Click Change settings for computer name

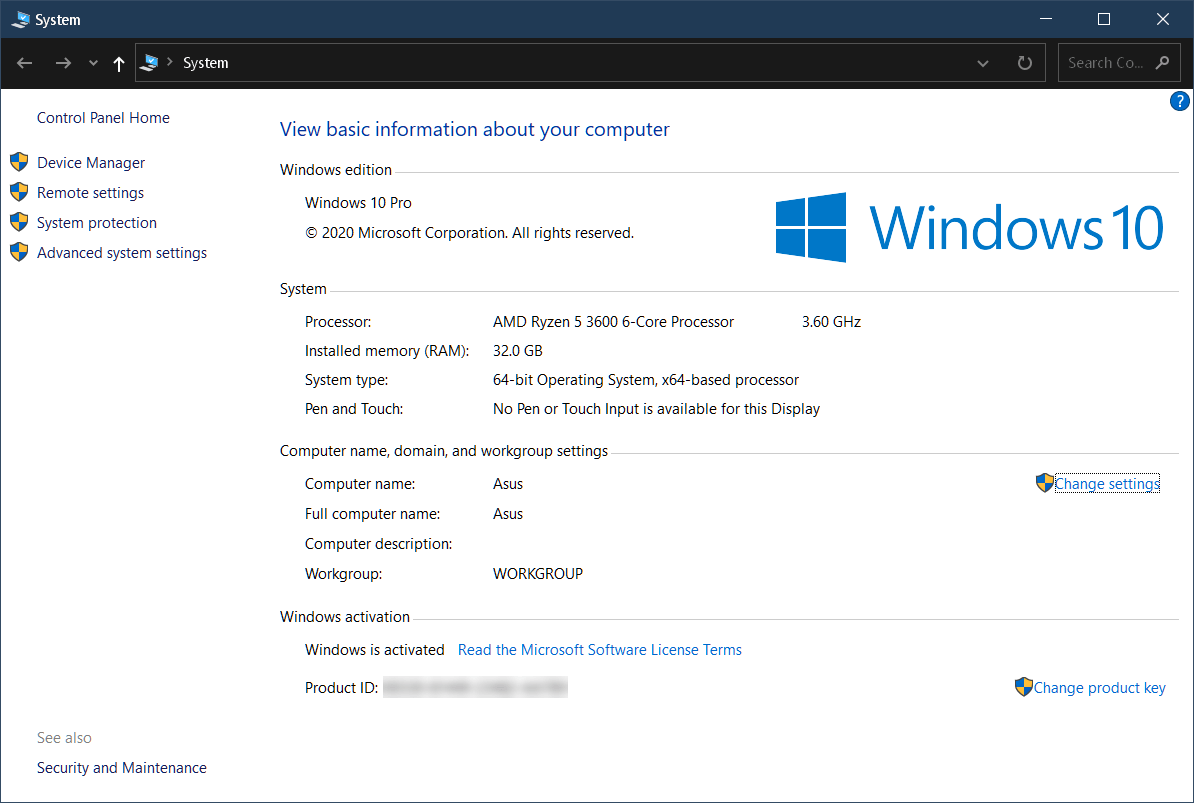[x=1106, y=484]
